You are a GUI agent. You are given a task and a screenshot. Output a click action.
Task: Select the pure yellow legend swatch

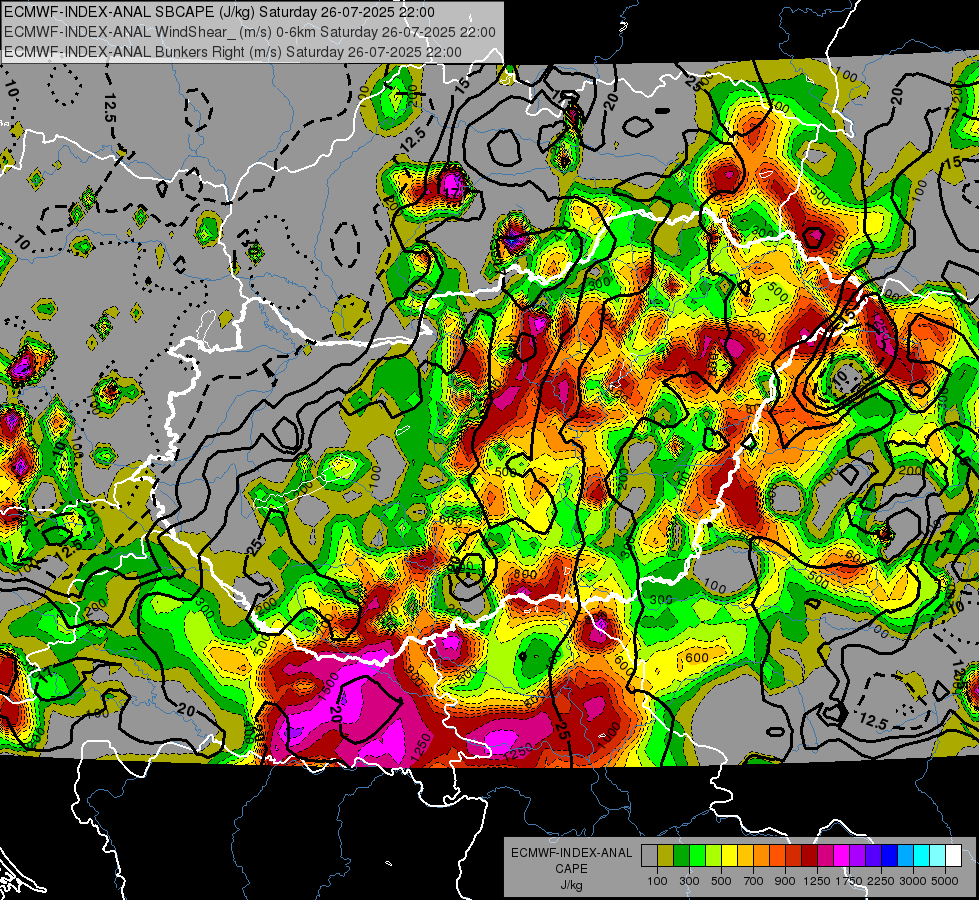pos(729,855)
